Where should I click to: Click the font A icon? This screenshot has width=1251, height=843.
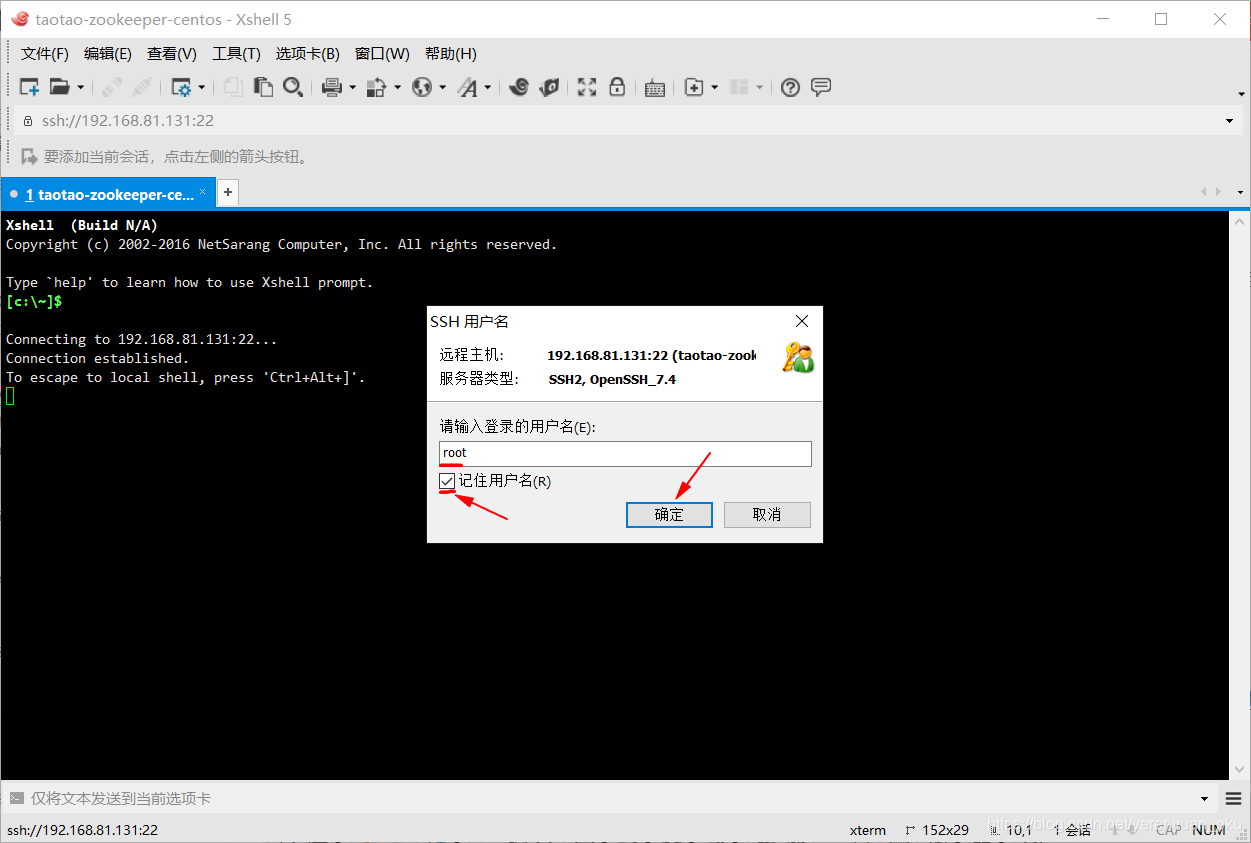[x=468, y=88]
